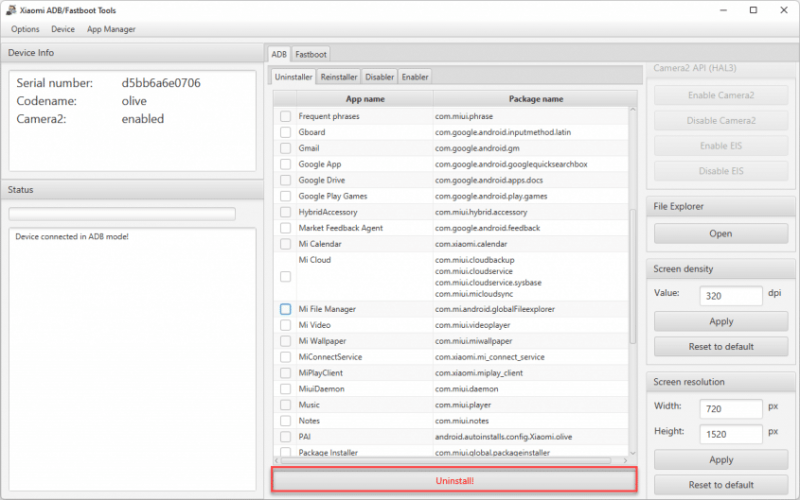The height and width of the screenshot is (500, 800).
Task: Apply the screen resolution values
Action: (x=720, y=460)
